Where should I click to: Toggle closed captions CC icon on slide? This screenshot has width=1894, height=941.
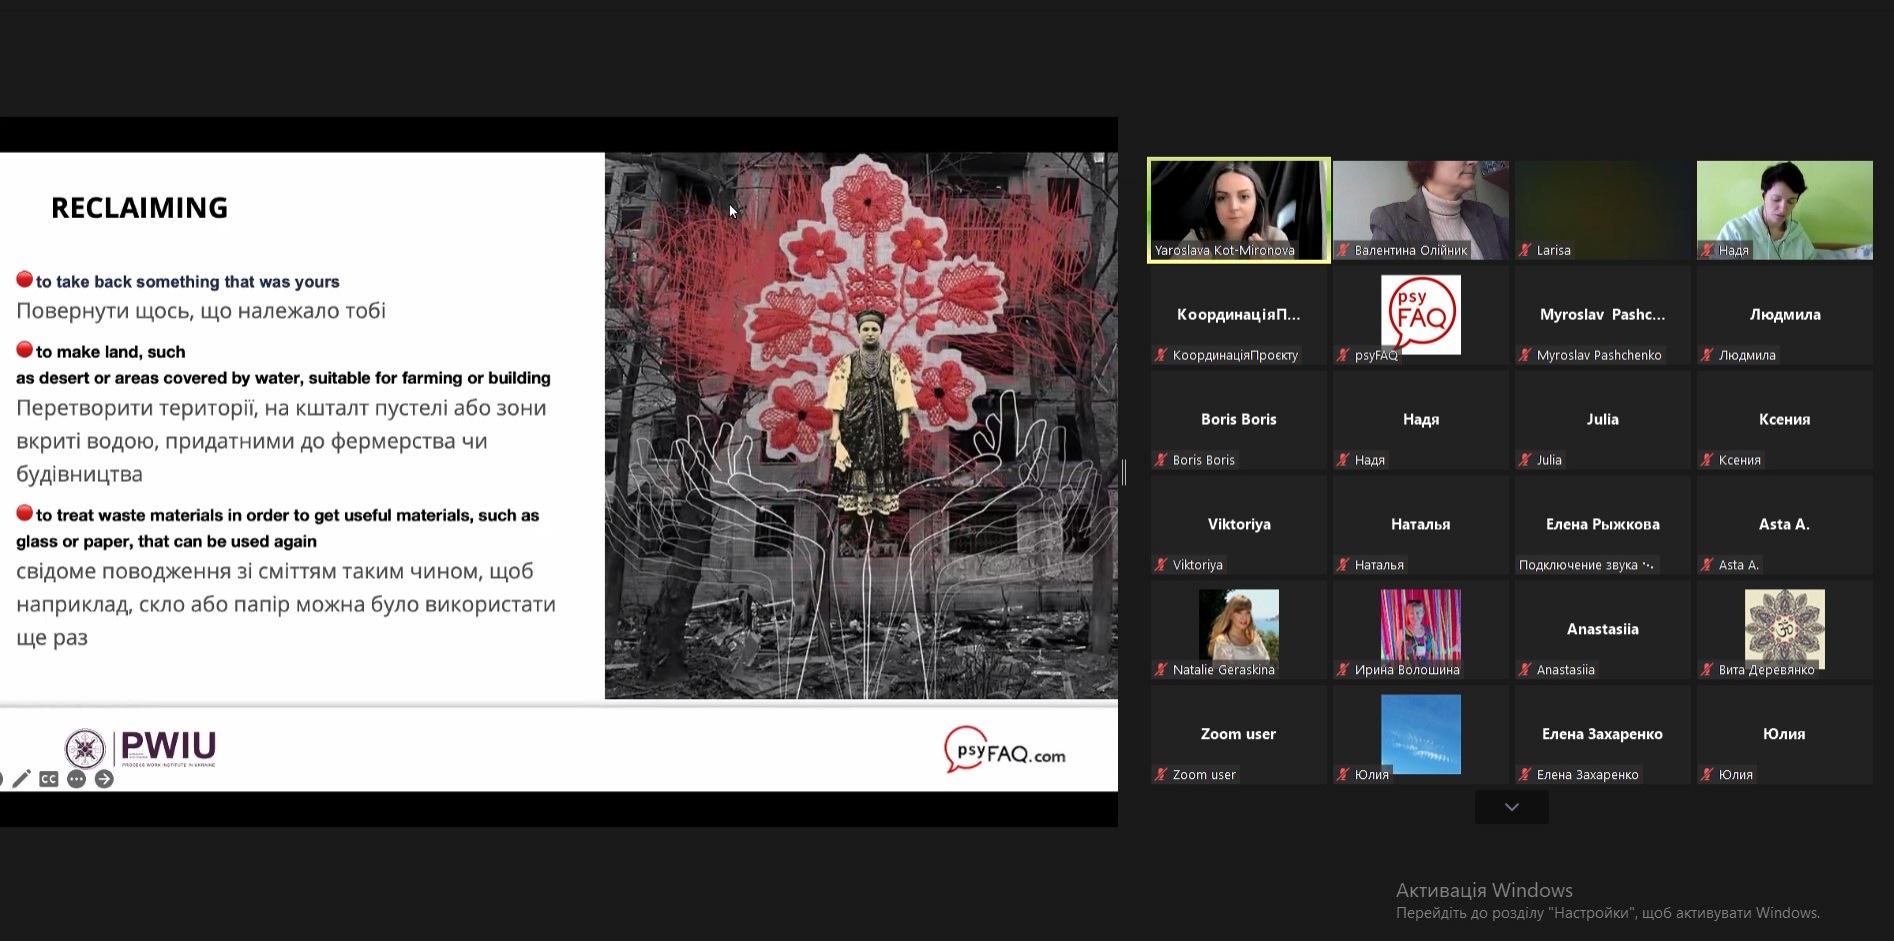(x=48, y=779)
